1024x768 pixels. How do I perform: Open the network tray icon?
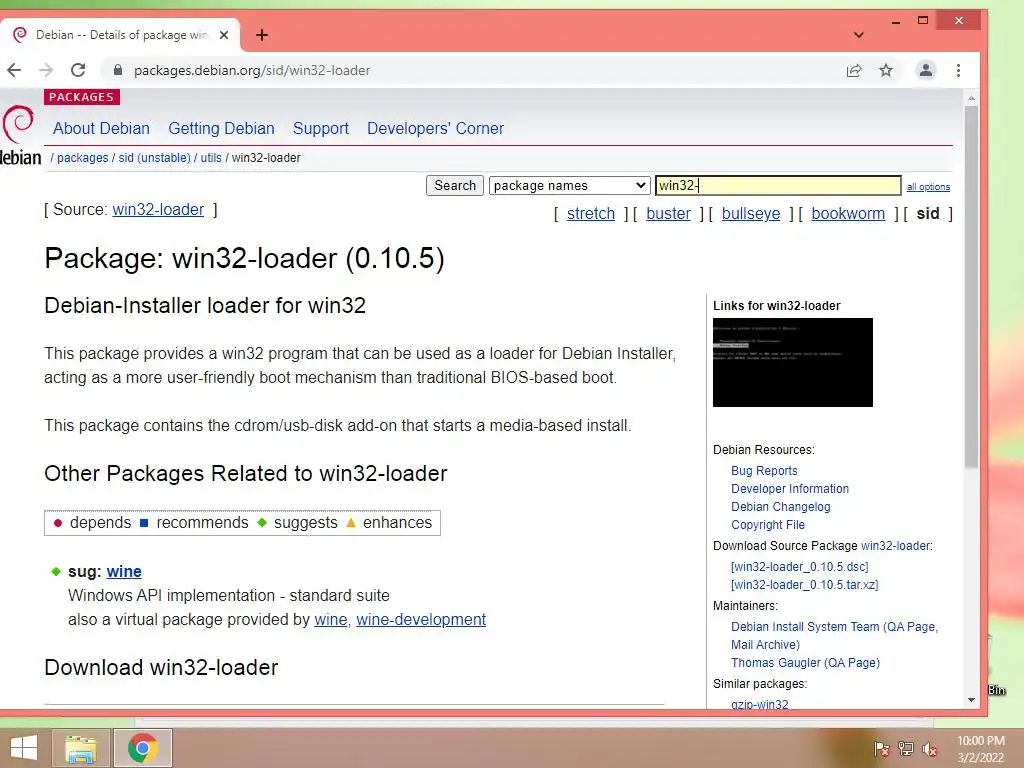(906, 749)
